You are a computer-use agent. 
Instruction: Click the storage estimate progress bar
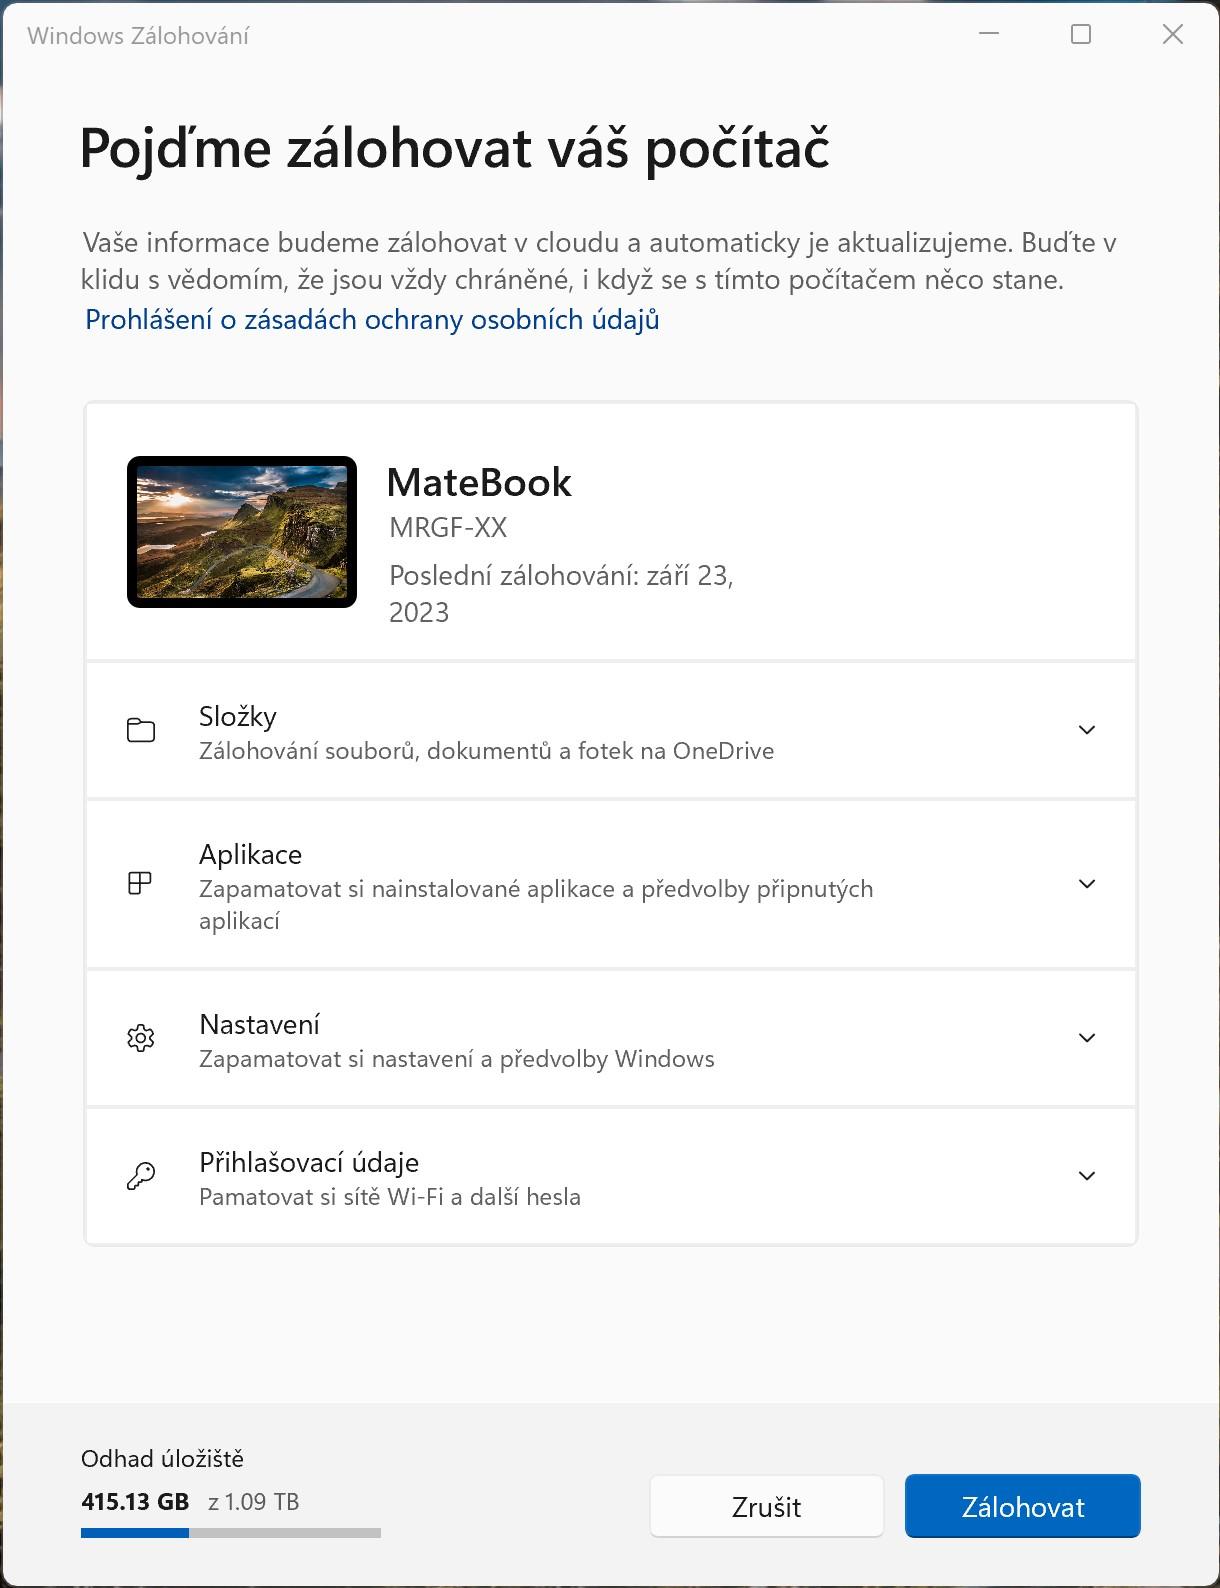click(x=231, y=1533)
